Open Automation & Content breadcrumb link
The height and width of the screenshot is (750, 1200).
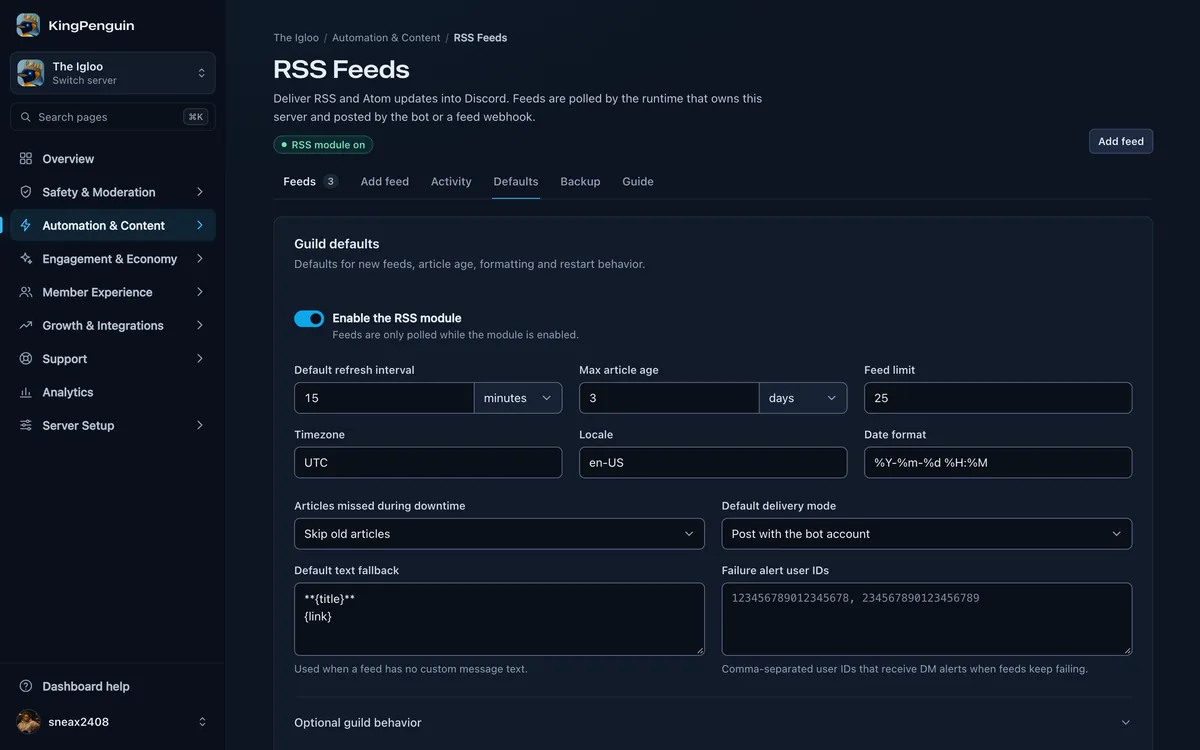[386, 38]
